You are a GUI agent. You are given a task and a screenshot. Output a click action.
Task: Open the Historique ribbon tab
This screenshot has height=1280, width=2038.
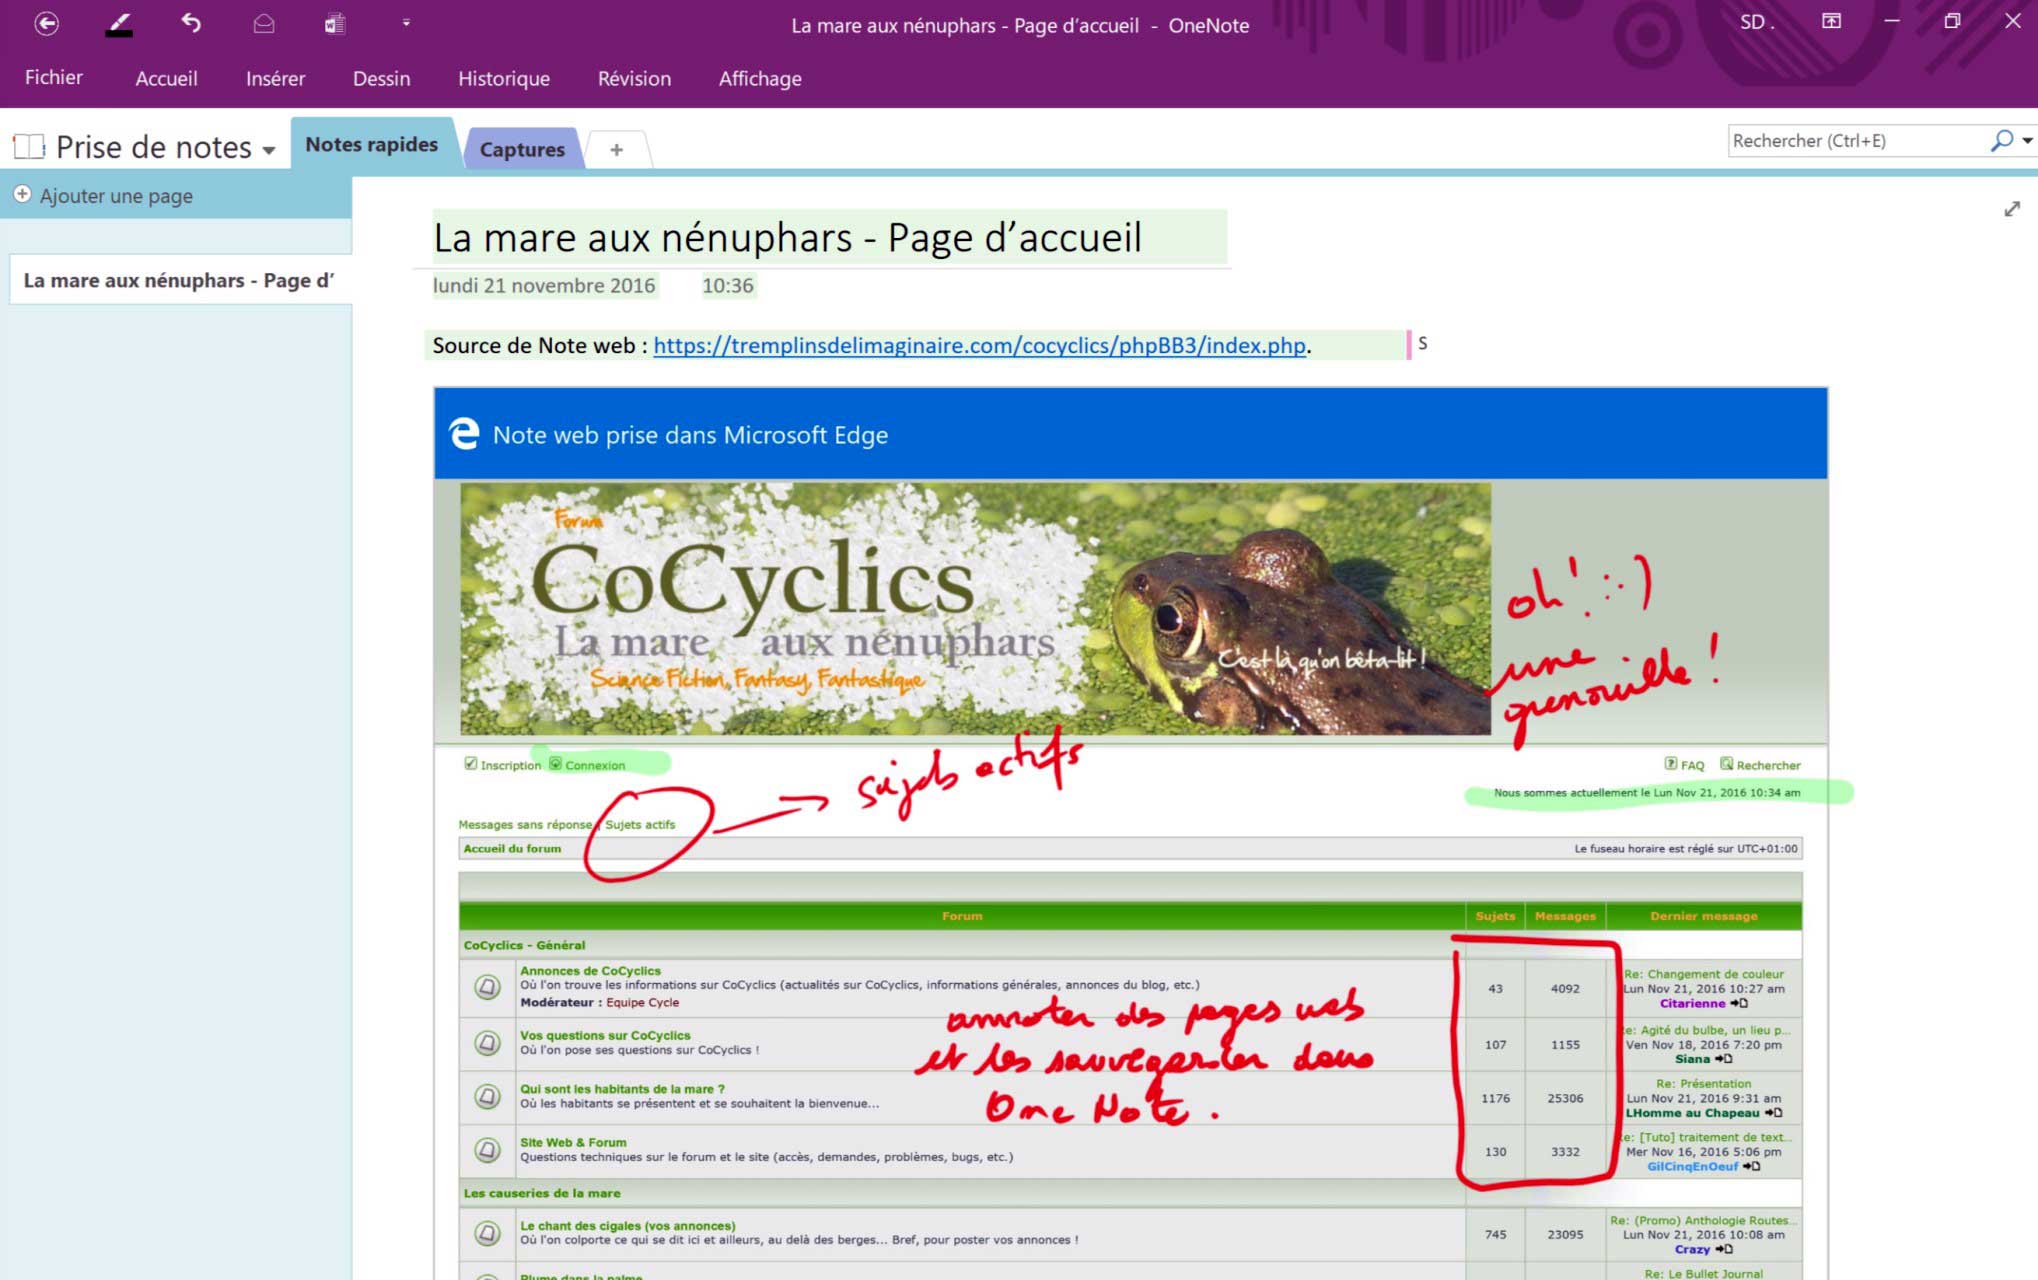(503, 79)
